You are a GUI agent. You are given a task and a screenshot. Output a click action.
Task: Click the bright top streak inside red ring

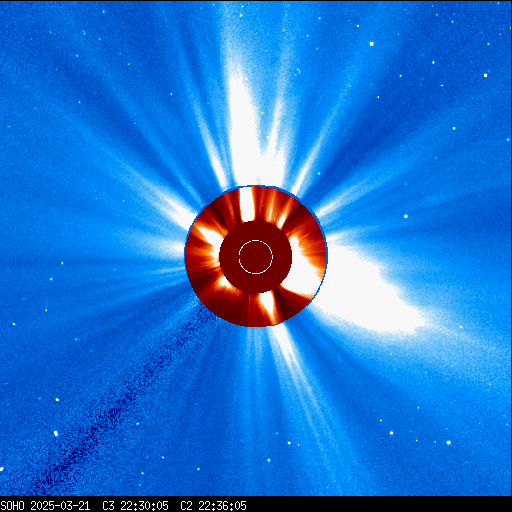click(247, 204)
